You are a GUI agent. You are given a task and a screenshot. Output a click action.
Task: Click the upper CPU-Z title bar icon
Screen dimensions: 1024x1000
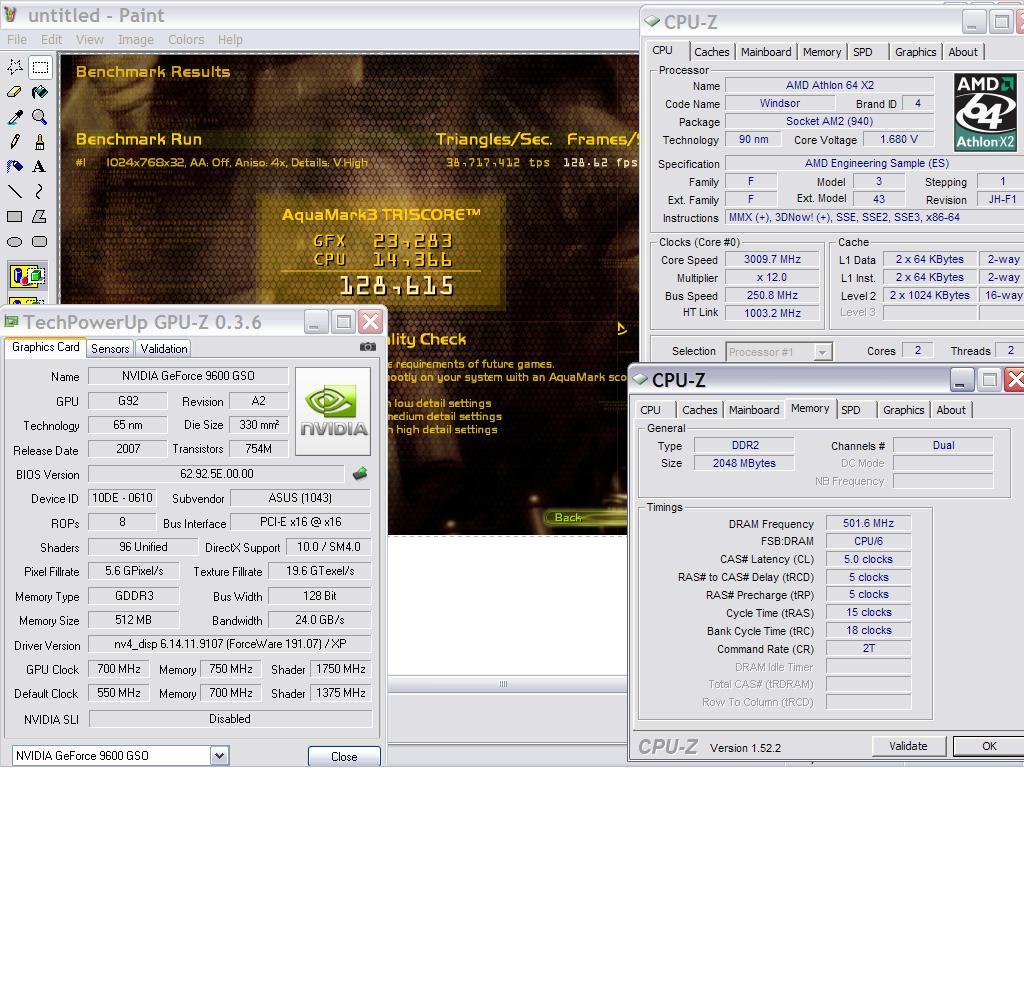pyautogui.click(x=652, y=21)
